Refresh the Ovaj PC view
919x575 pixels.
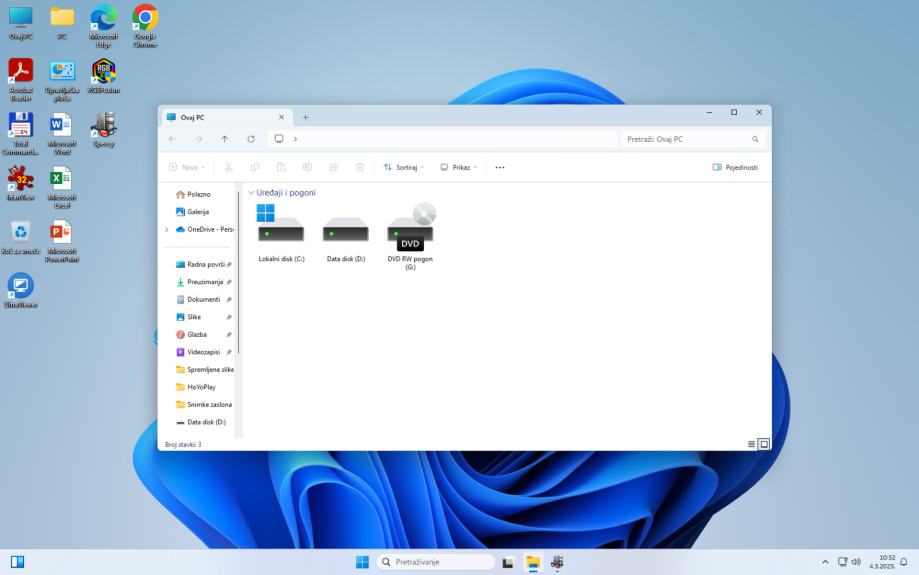pos(251,139)
